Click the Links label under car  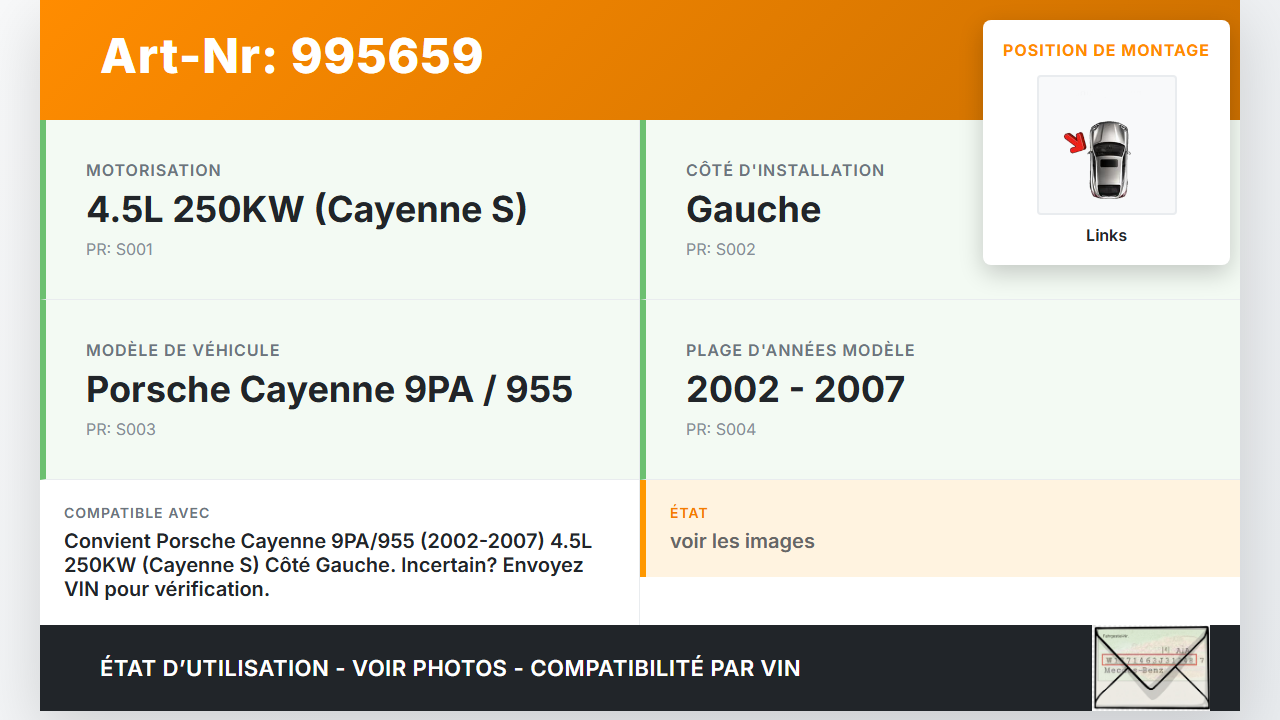1106,236
